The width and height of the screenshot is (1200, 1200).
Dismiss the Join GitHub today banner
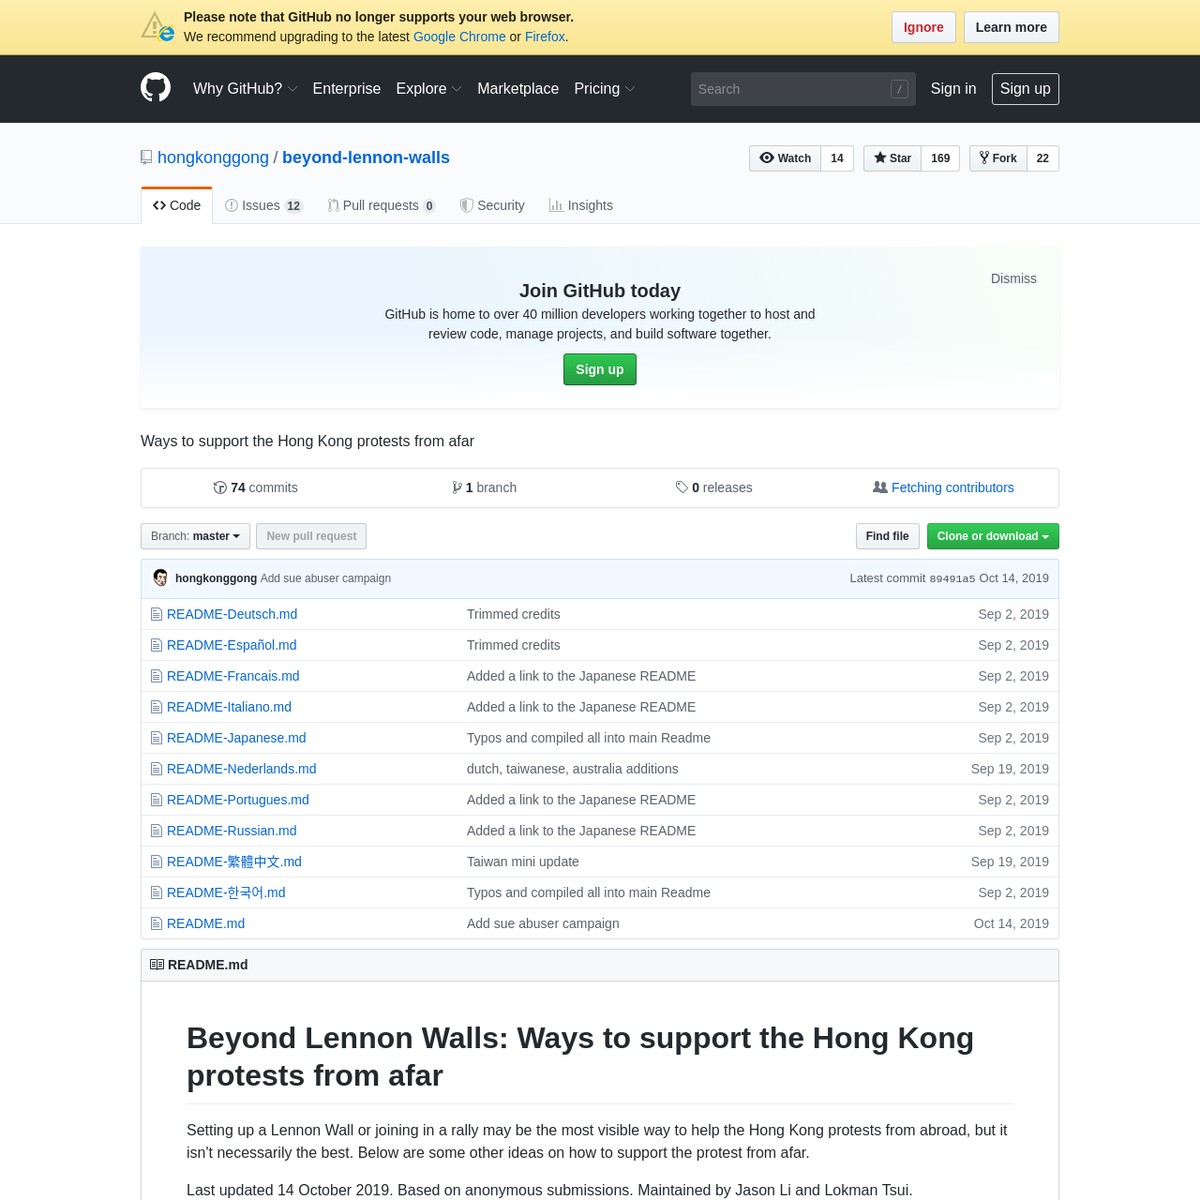click(1013, 278)
